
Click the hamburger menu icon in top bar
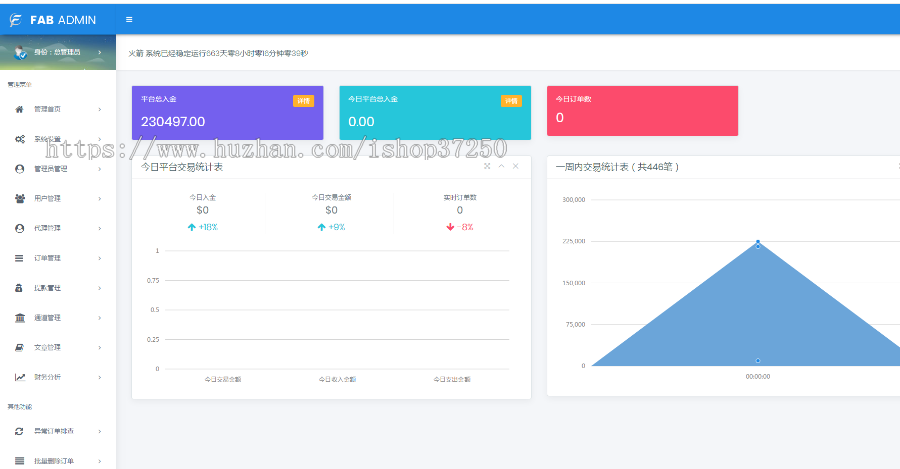pos(129,19)
